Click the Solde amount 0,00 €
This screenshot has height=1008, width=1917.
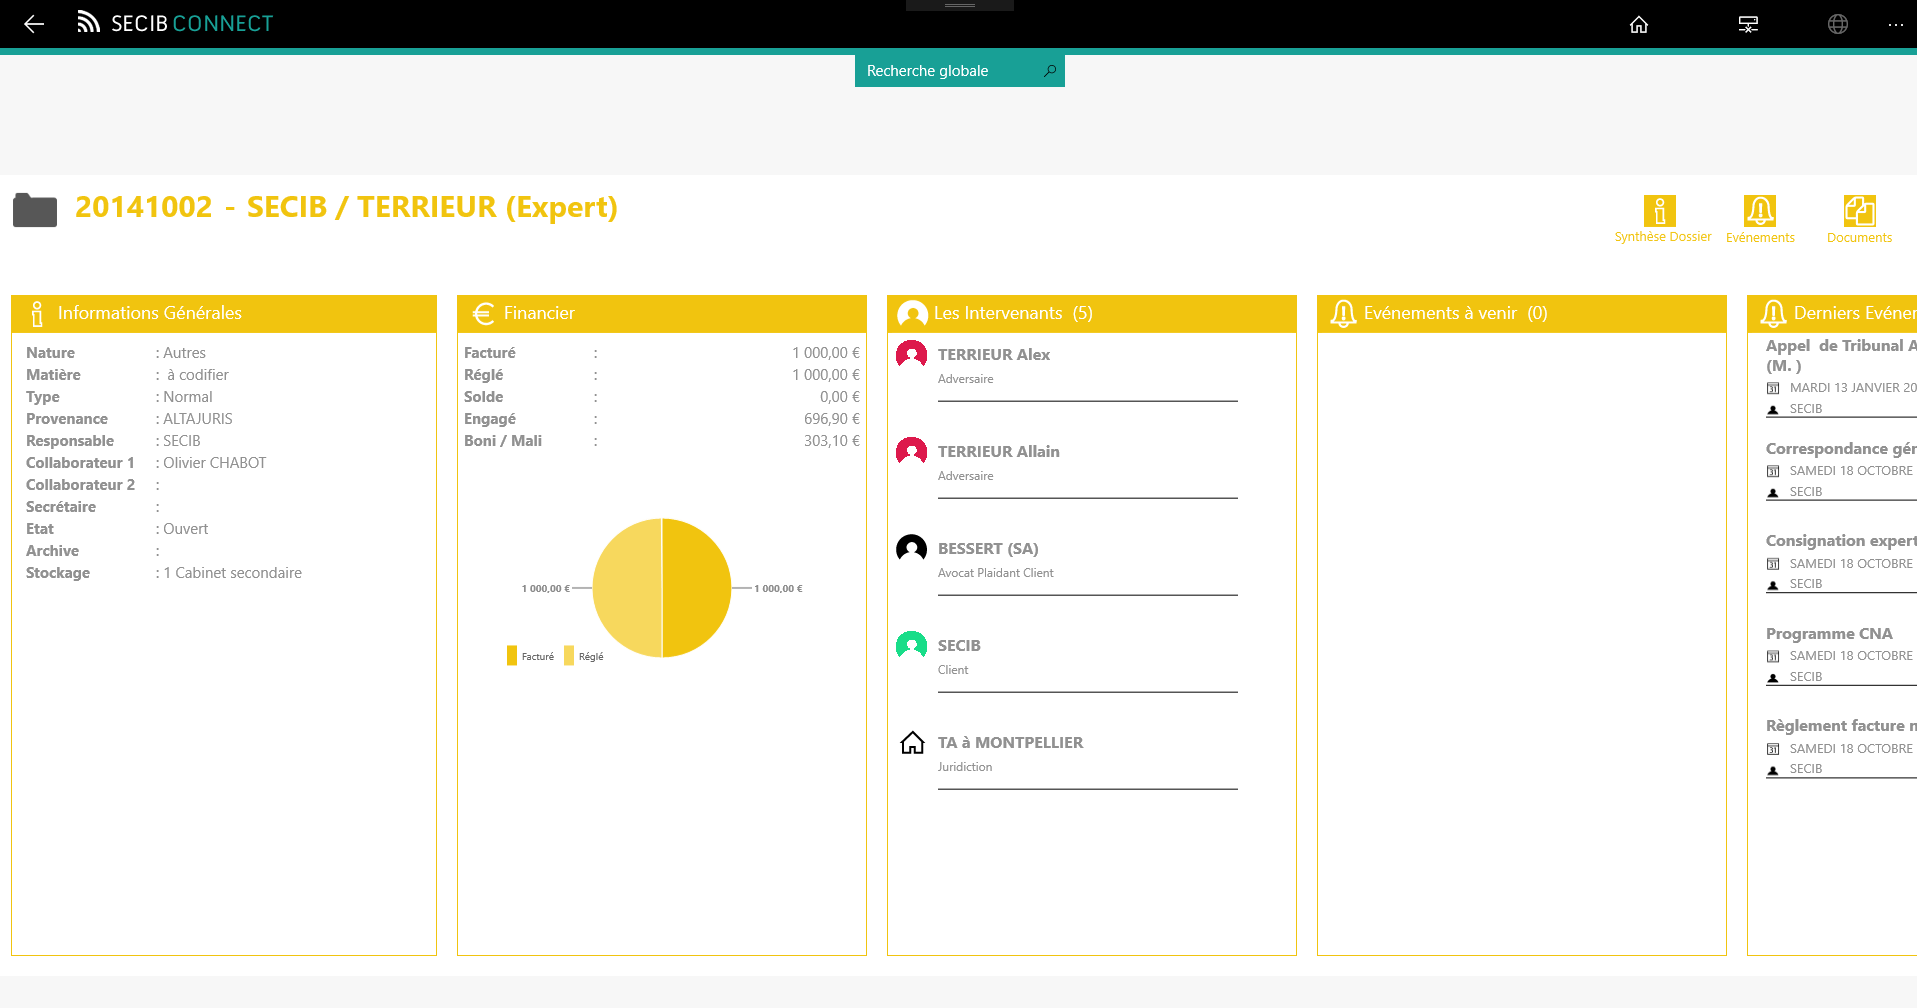coord(840,397)
